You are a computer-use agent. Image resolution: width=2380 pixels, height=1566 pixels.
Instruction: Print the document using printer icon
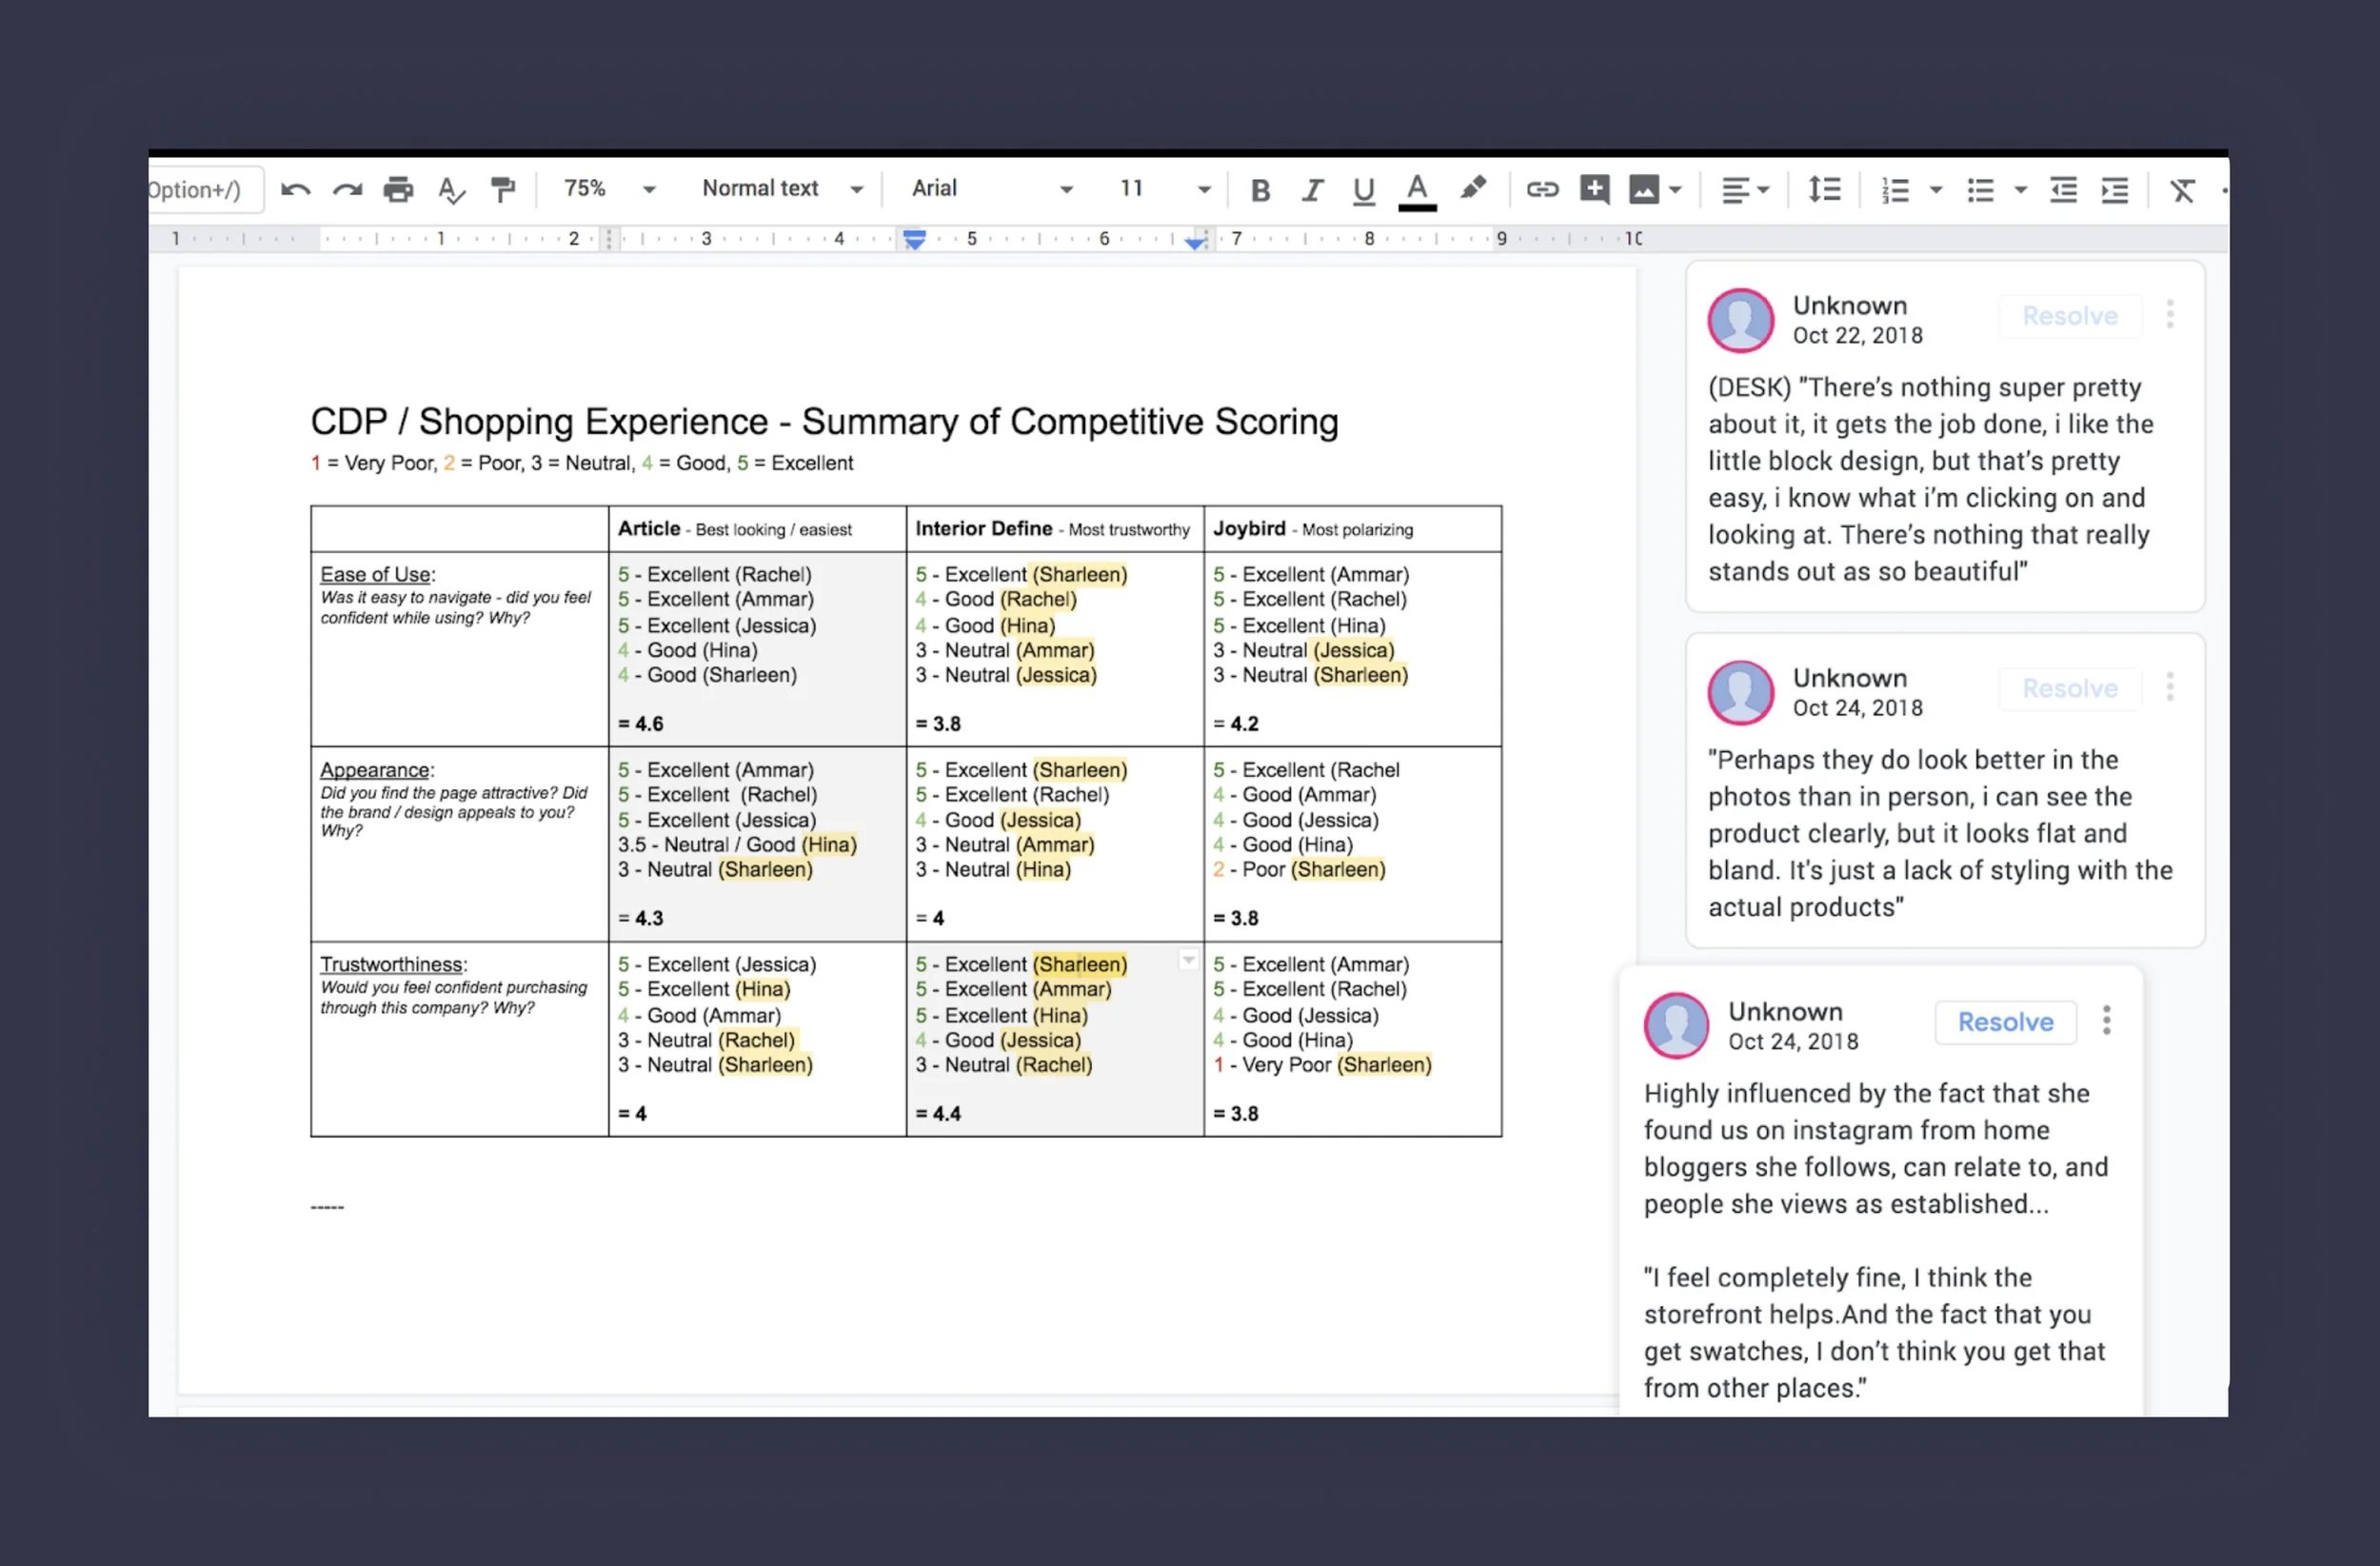point(398,190)
